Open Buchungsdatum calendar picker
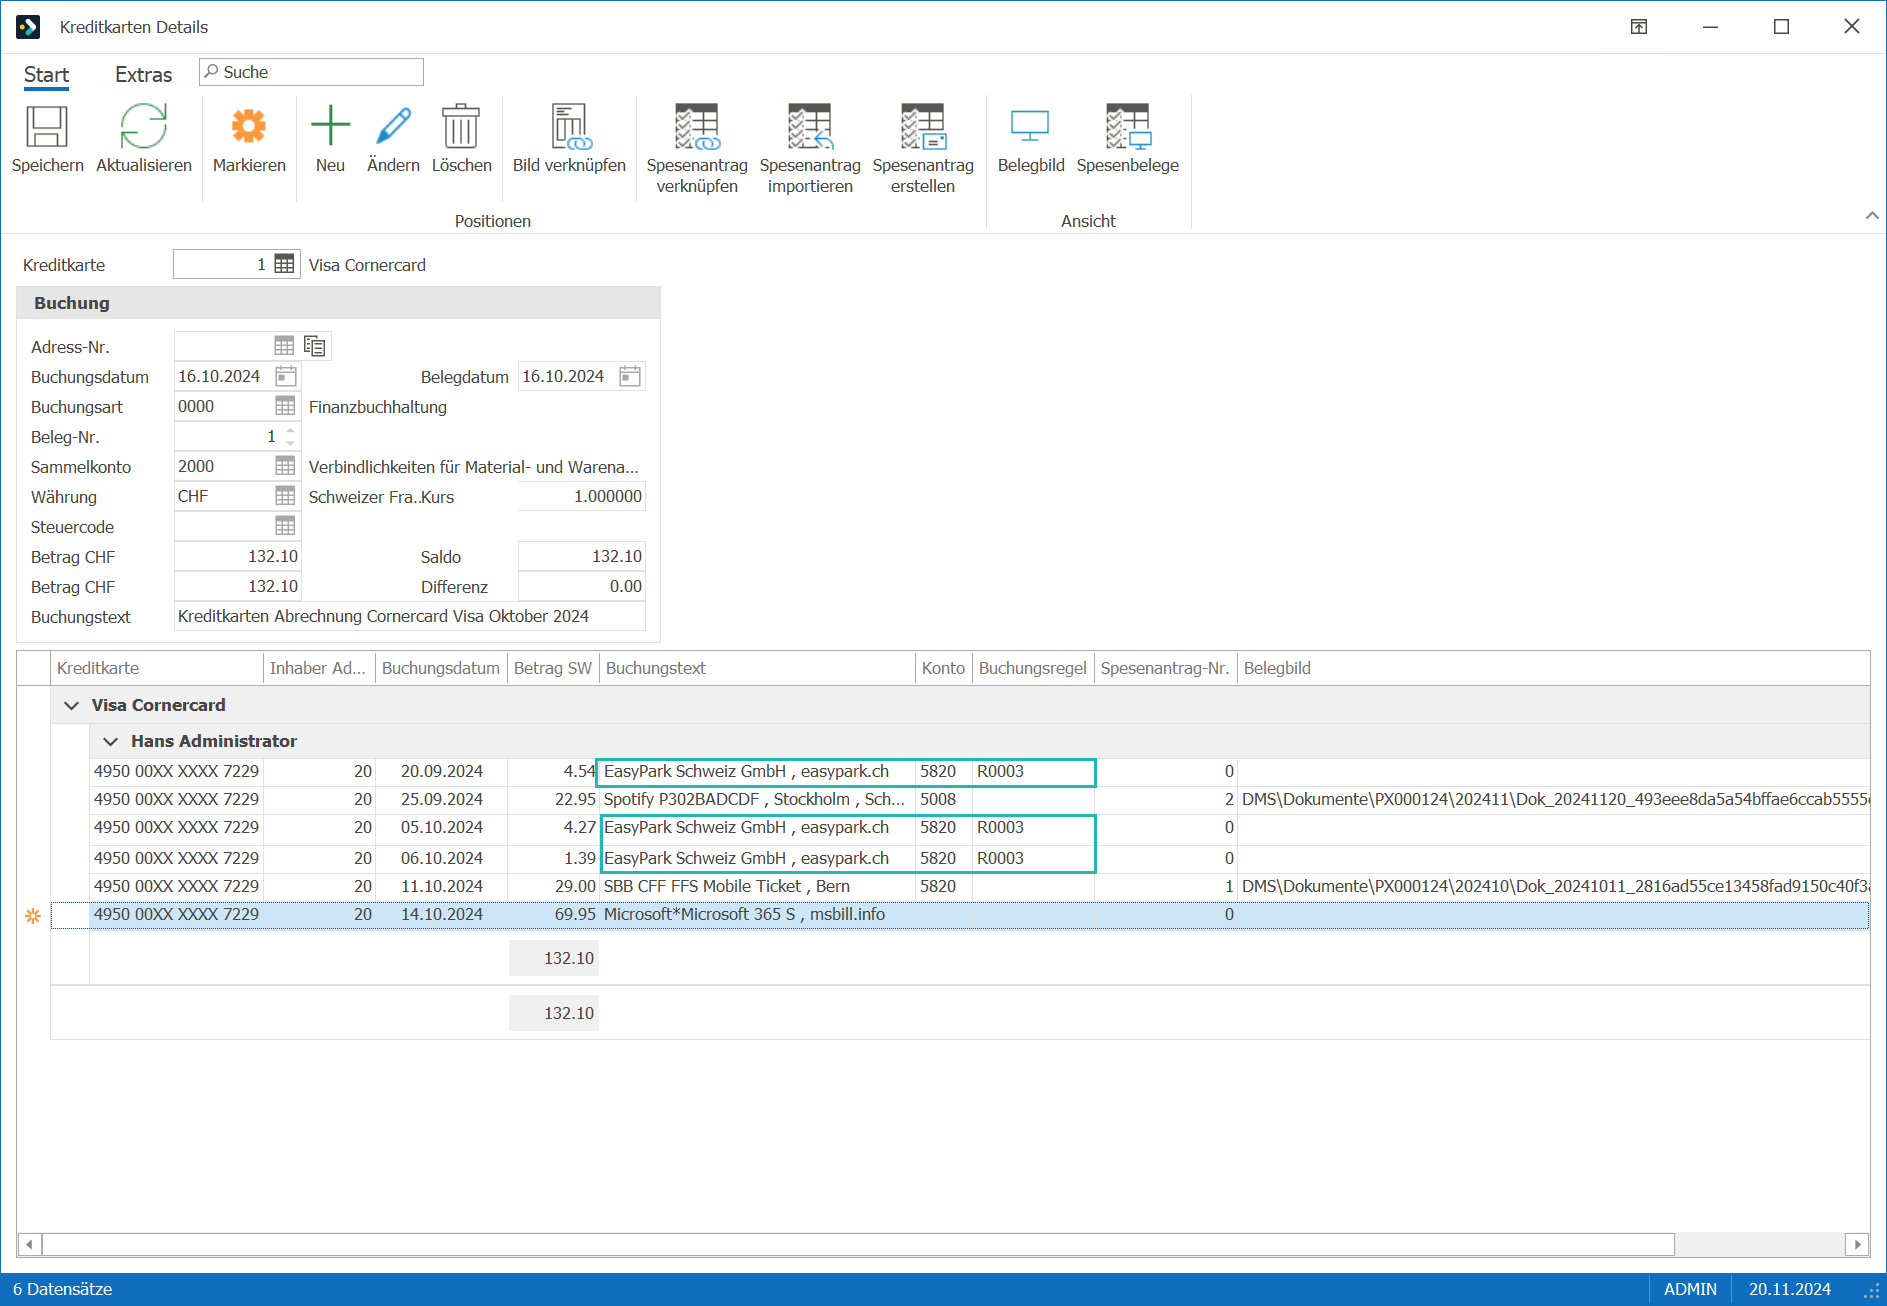This screenshot has width=1887, height=1306. pyautogui.click(x=286, y=376)
